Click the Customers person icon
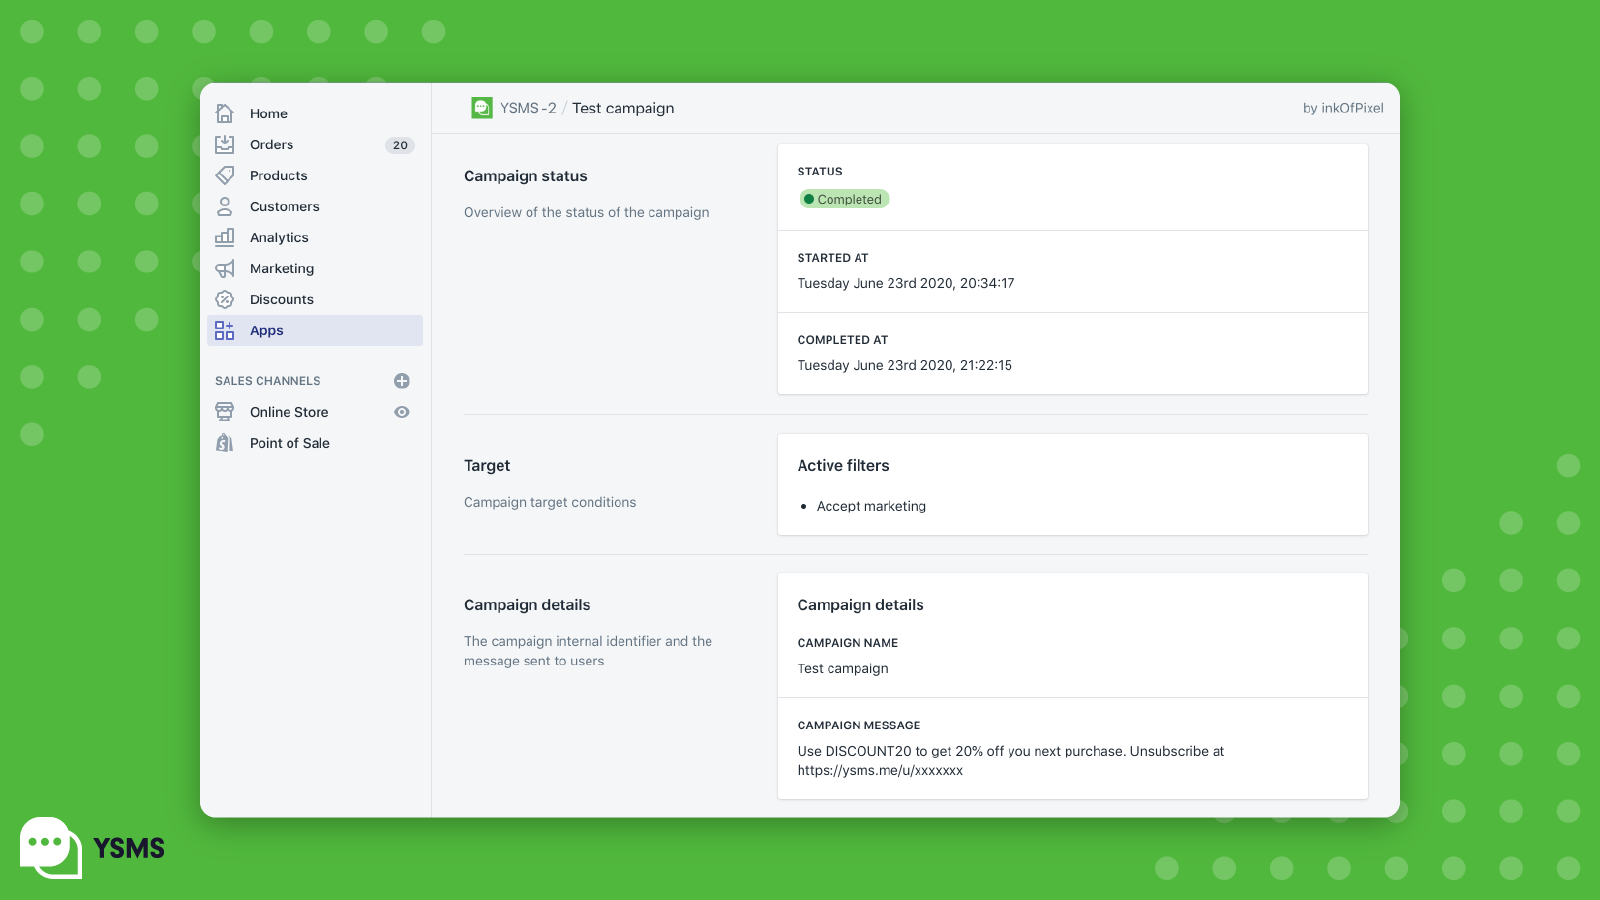 click(225, 206)
